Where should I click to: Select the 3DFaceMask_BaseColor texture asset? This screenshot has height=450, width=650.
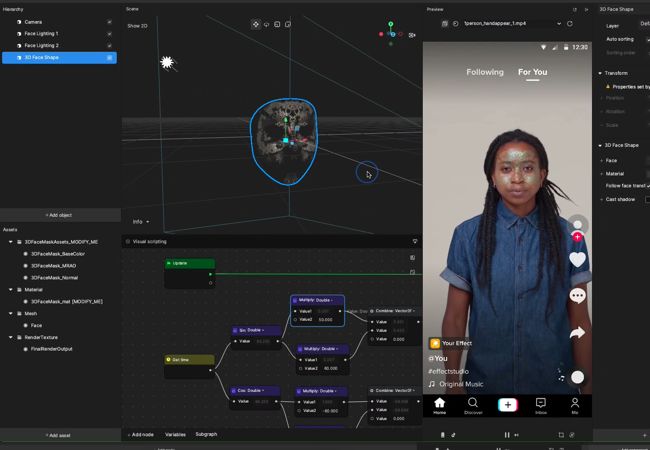58,254
